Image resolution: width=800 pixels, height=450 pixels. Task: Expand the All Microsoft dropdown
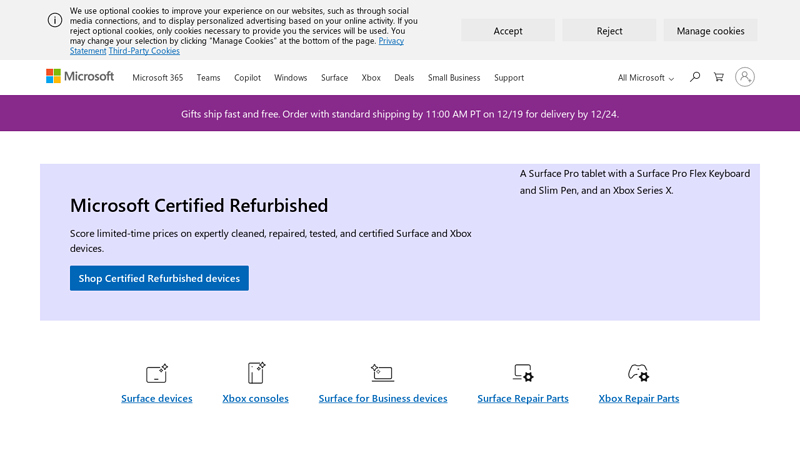646,78
